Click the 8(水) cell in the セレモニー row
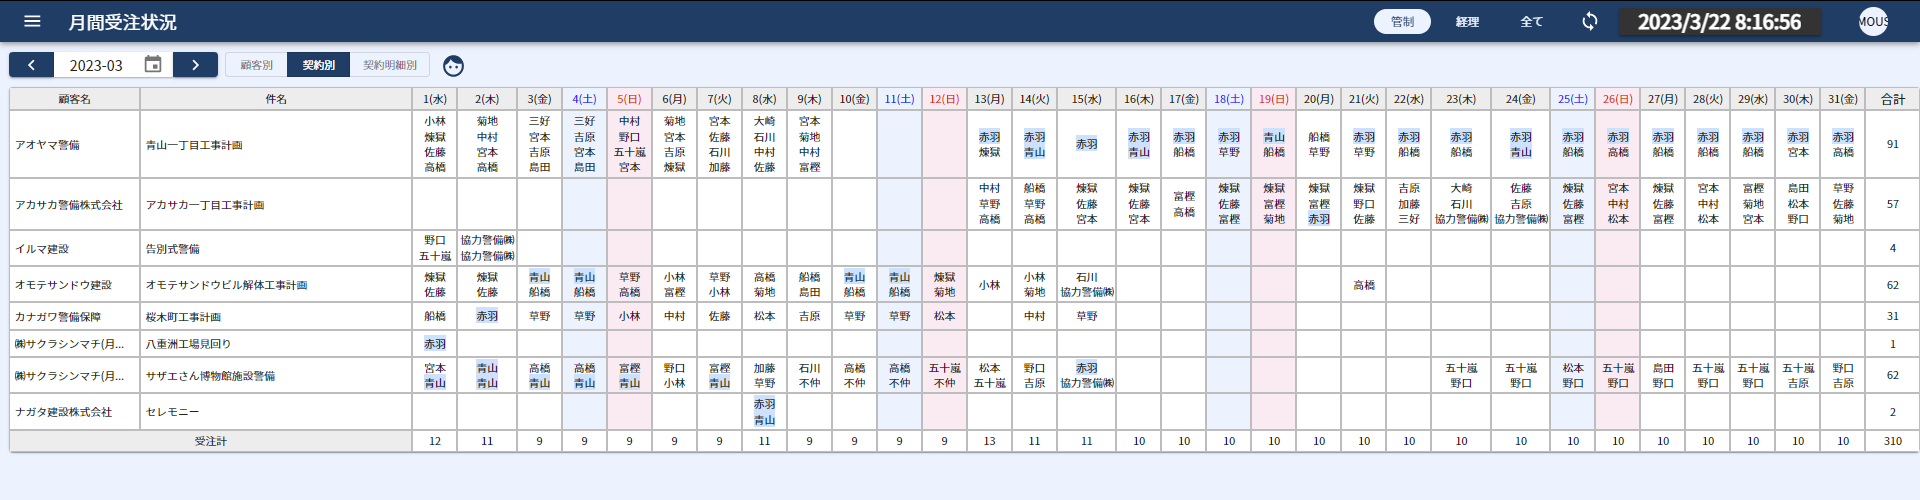 click(x=764, y=411)
